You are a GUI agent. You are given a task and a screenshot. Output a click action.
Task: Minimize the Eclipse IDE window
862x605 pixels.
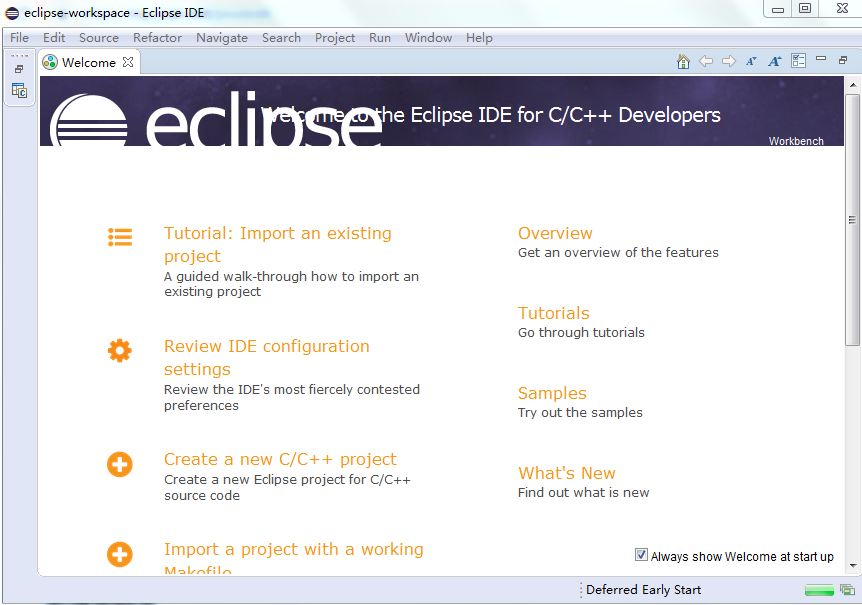pyautogui.click(x=778, y=9)
